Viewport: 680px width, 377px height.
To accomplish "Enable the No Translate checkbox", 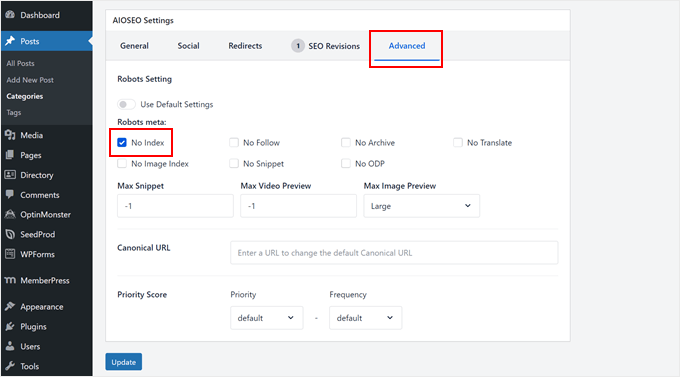I will 458,142.
